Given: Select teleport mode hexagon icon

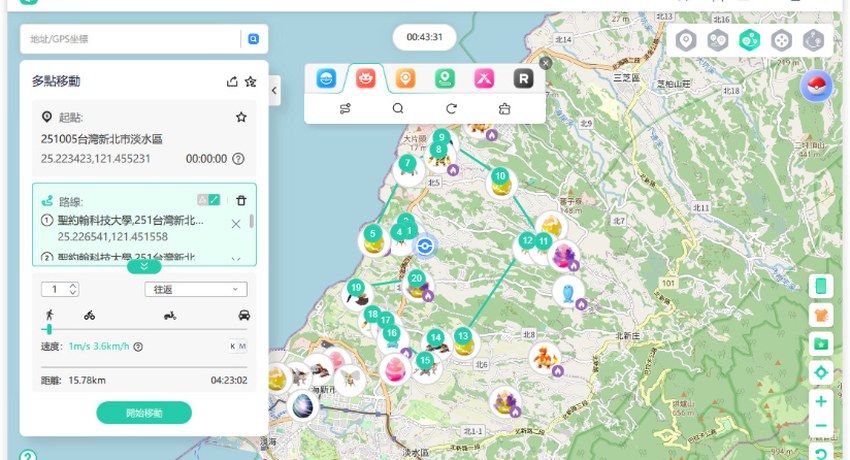Looking at the screenshot, I should click(x=686, y=40).
